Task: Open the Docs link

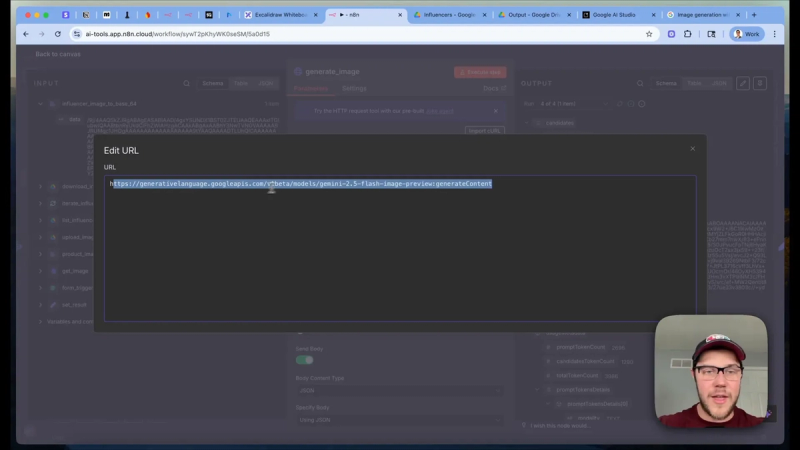Action: [x=494, y=88]
